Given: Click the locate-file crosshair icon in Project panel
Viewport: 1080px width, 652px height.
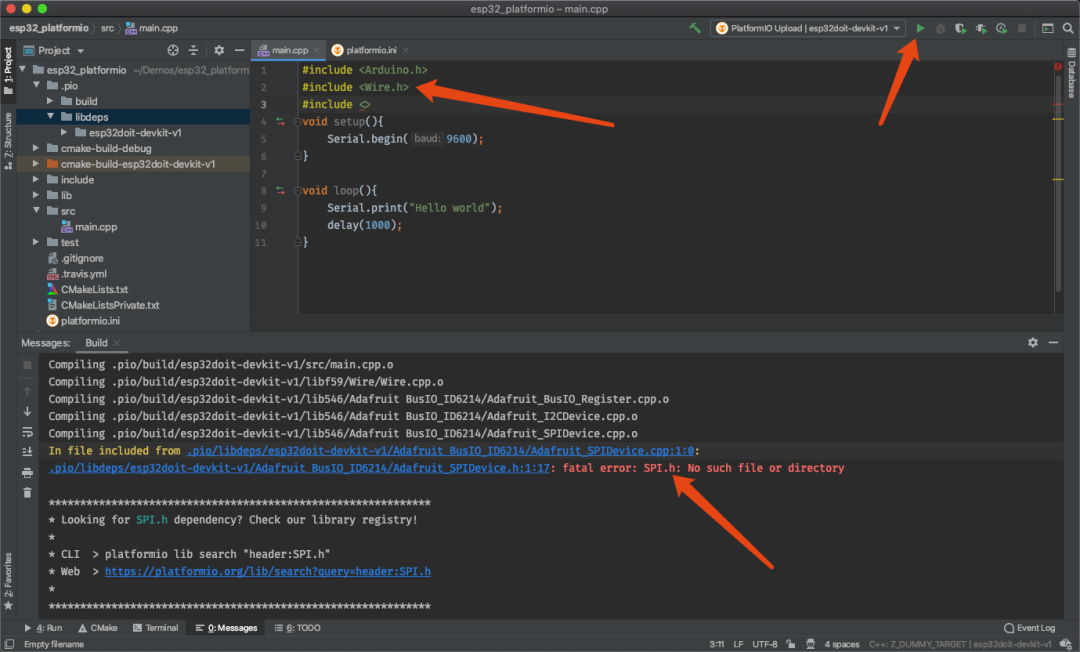Looking at the screenshot, I should tap(173, 50).
